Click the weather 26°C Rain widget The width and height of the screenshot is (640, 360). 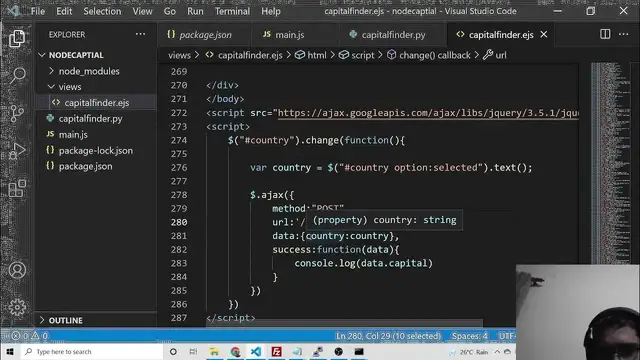pyautogui.click(x=469, y=351)
